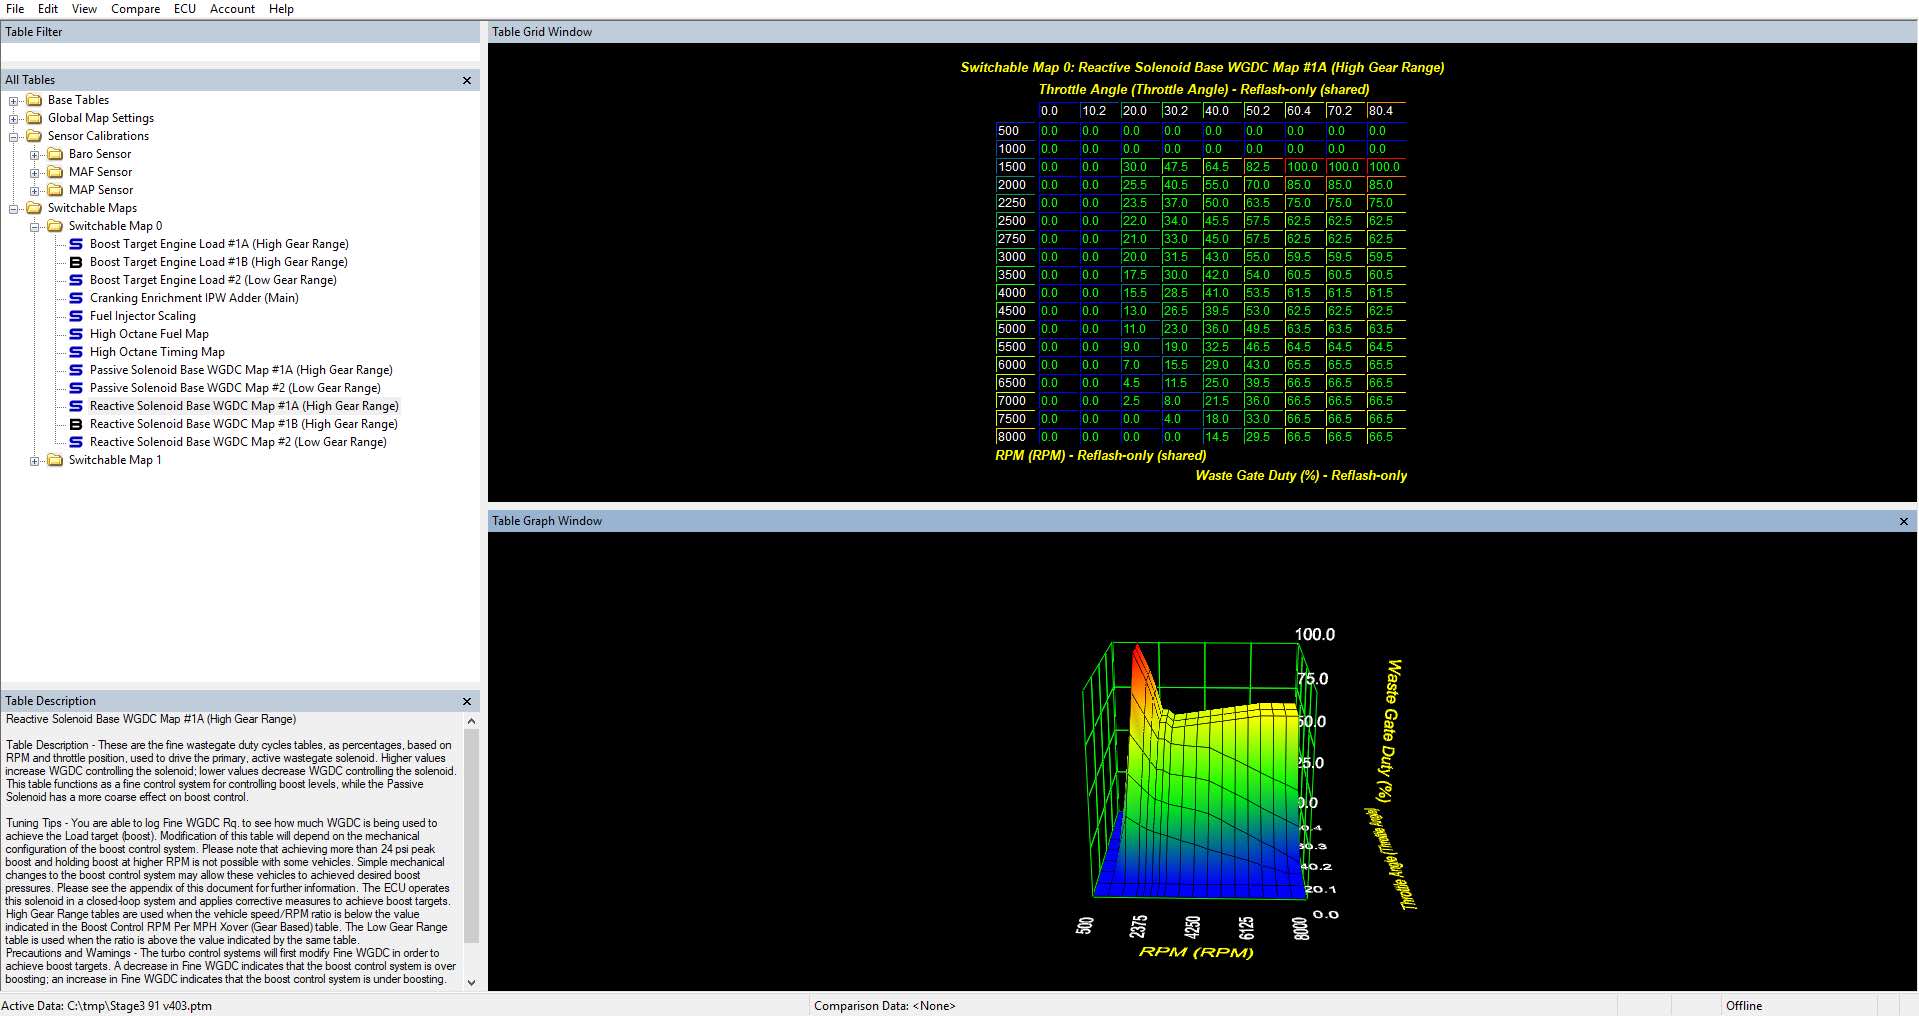Screen dimensions: 1919x1016
Task: Click the Sensor Calibrations folder icon
Action: point(34,136)
